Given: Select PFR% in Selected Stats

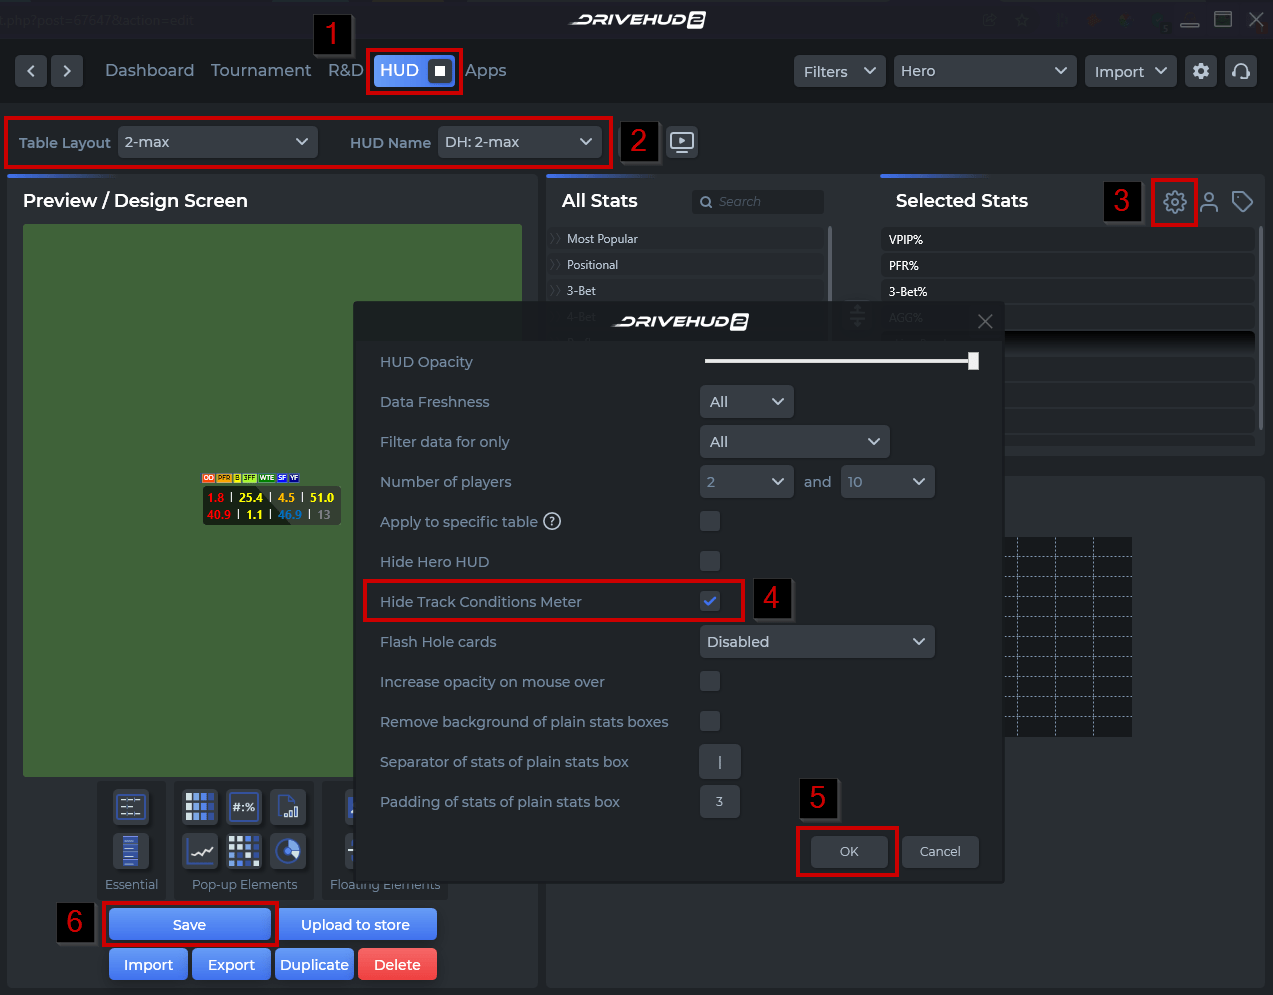Looking at the screenshot, I should point(1068,265).
